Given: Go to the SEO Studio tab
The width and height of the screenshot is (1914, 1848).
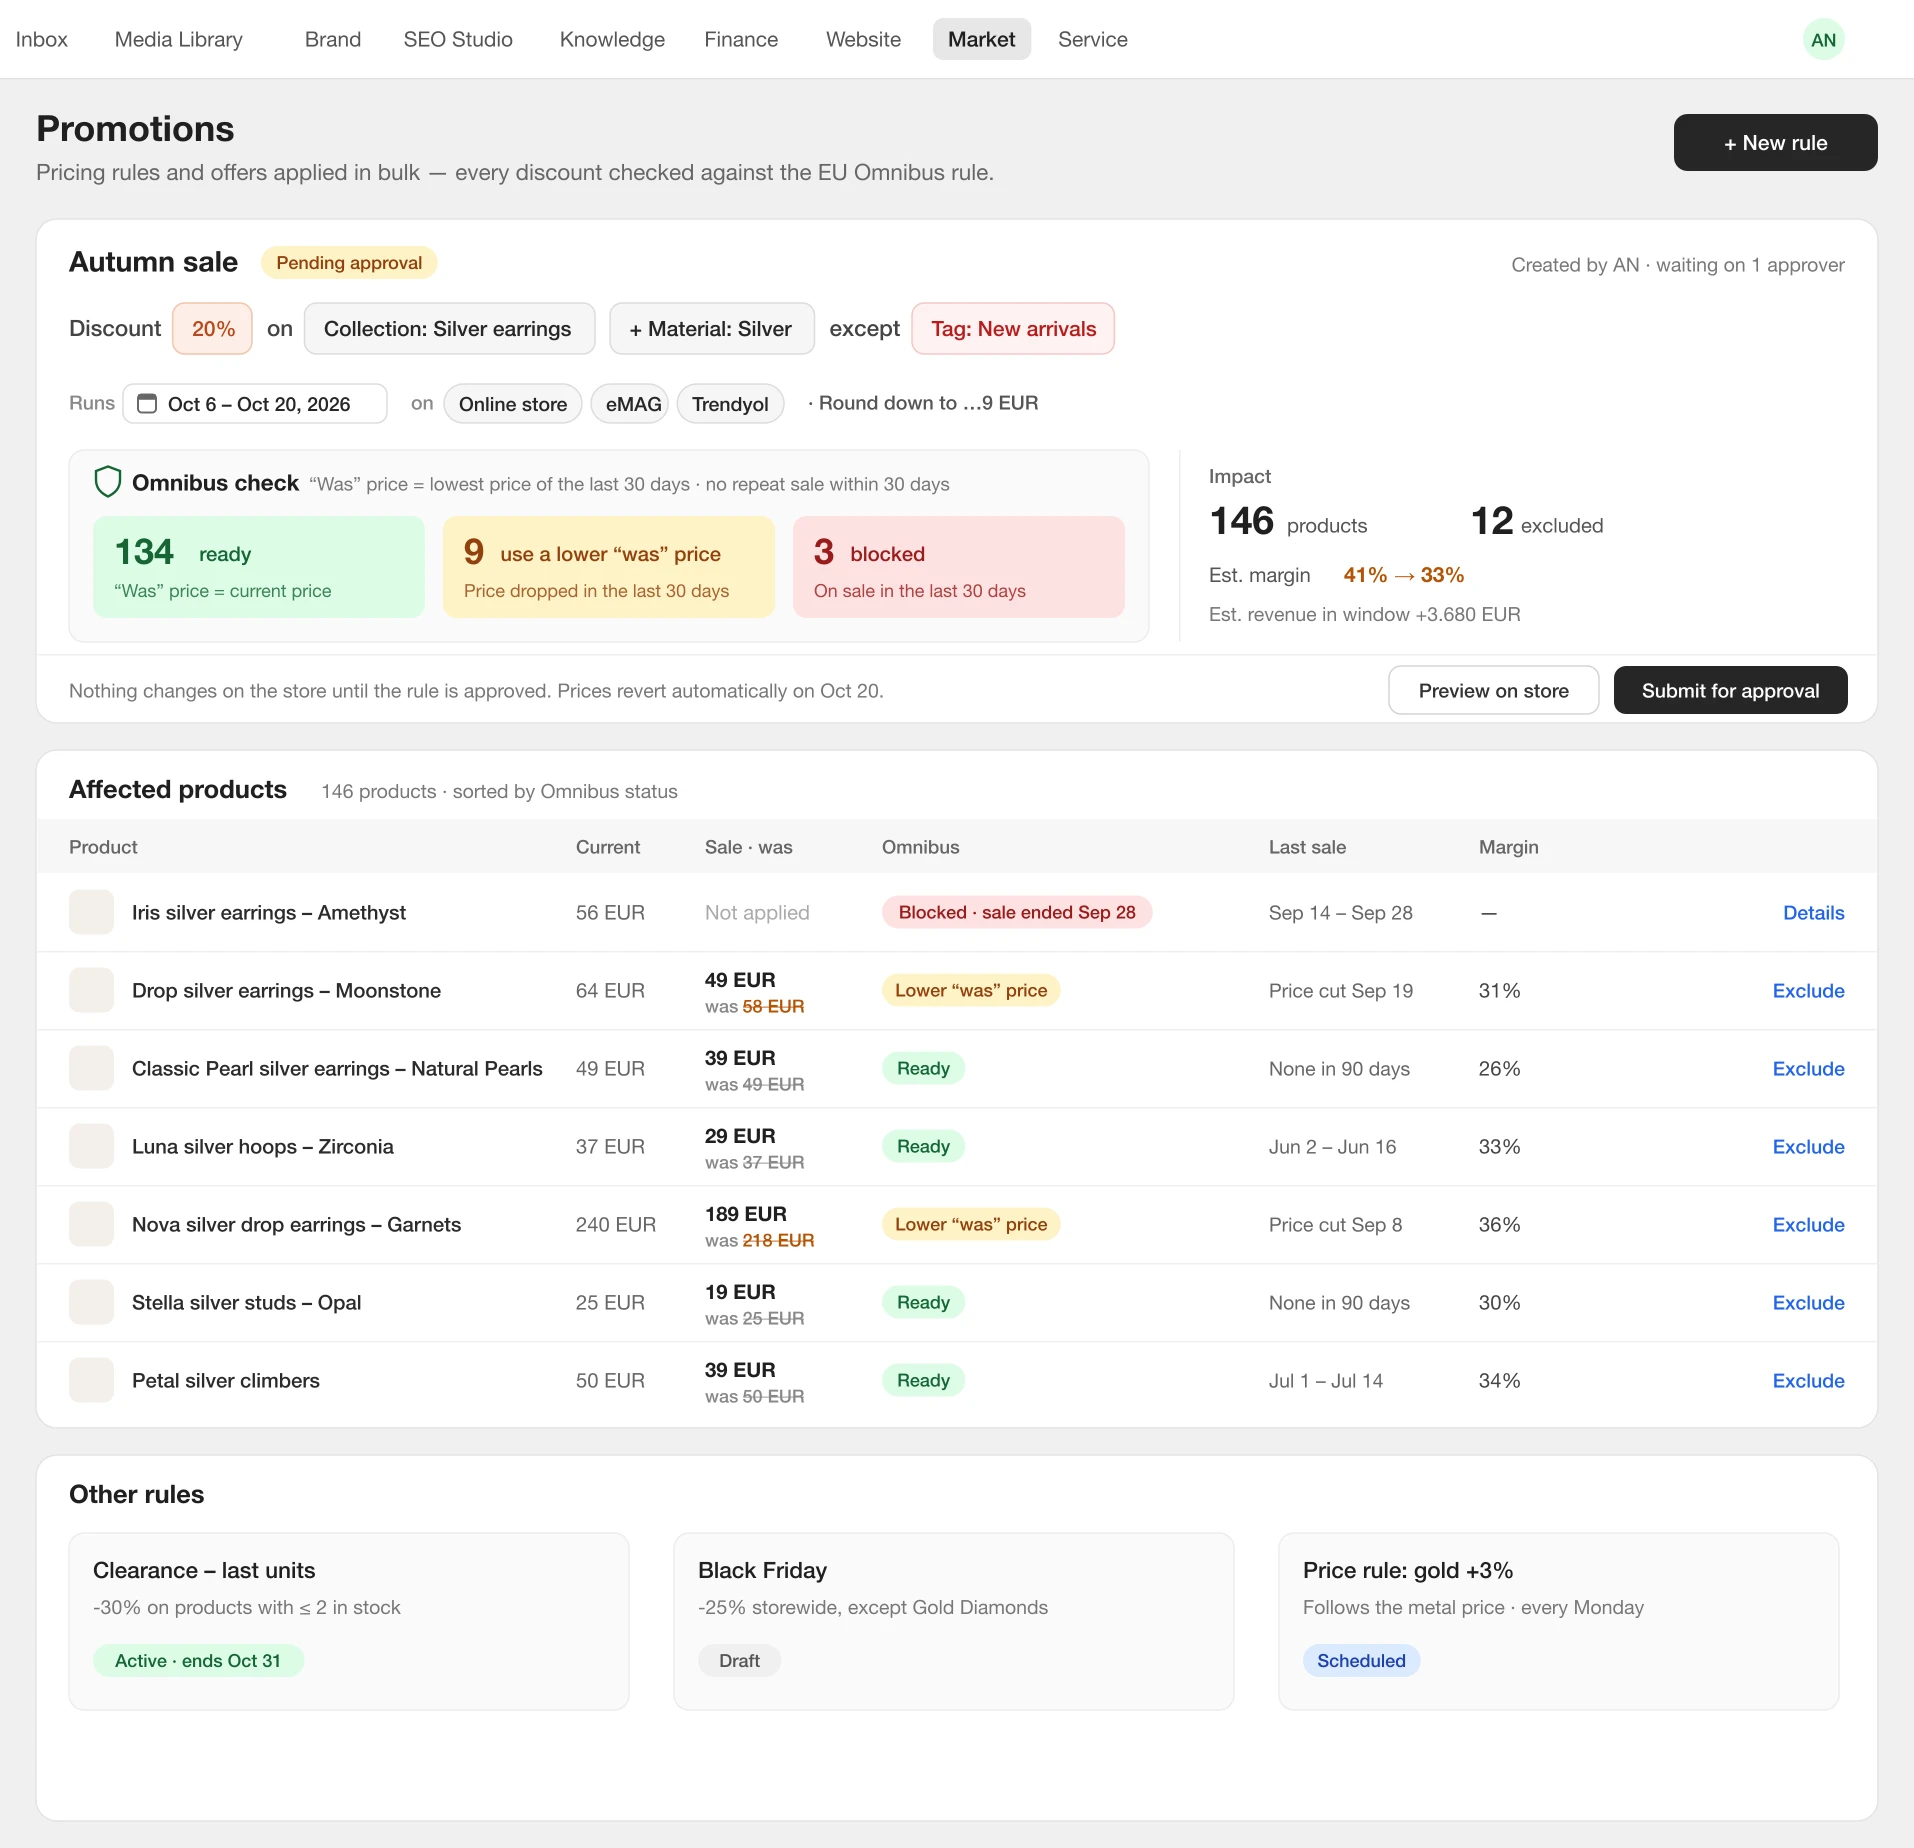Looking at the screenshot, I should (x=458, y=40).
